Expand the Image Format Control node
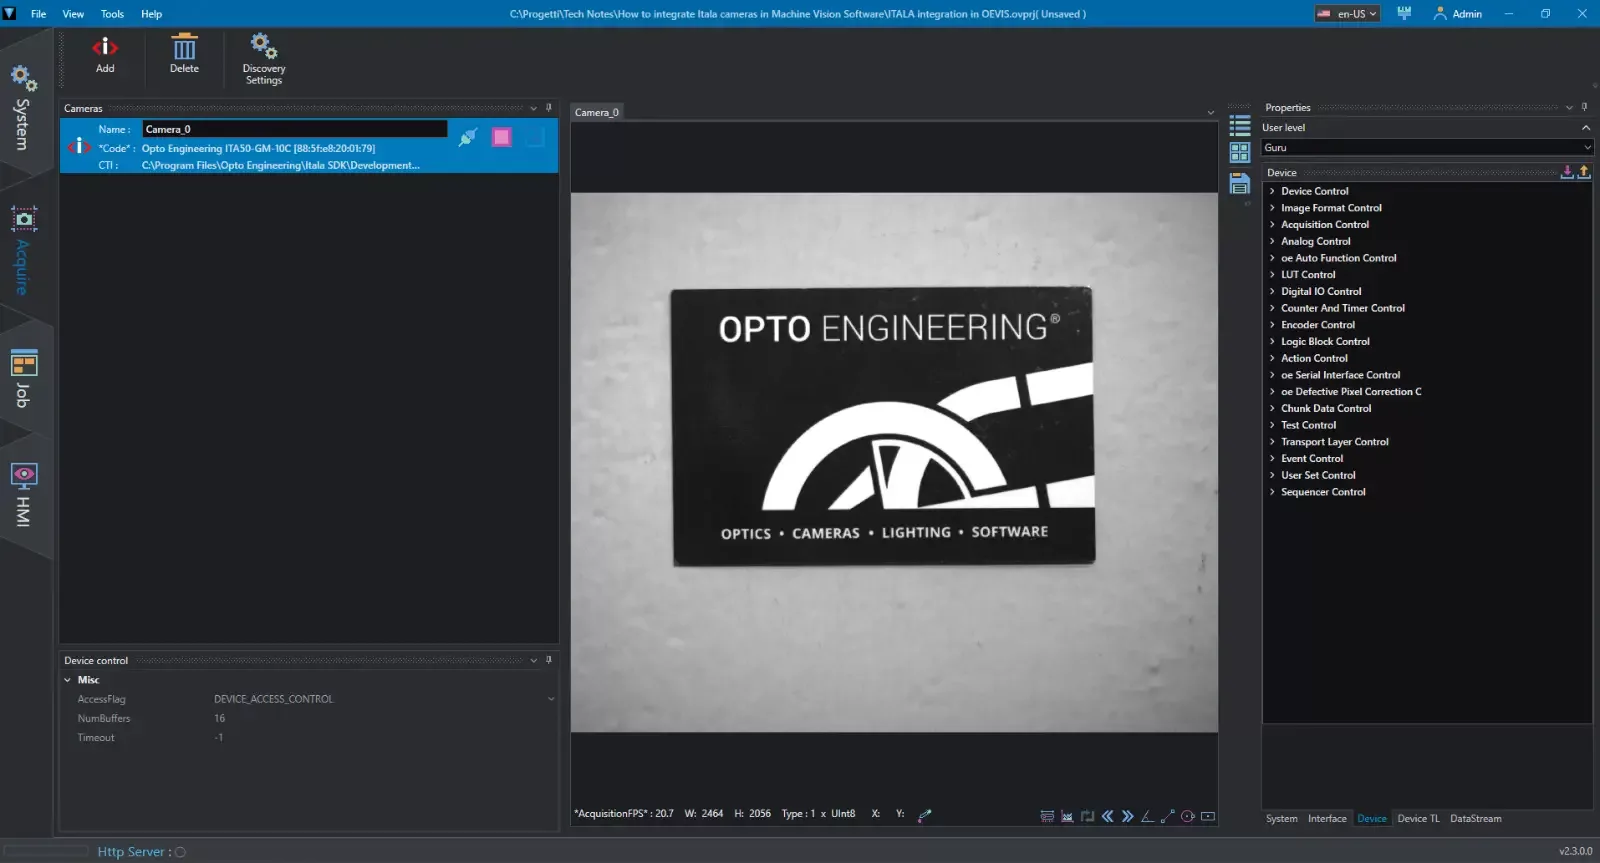The width and height of the screenshot is (1600, 863). coord(1272,208)
